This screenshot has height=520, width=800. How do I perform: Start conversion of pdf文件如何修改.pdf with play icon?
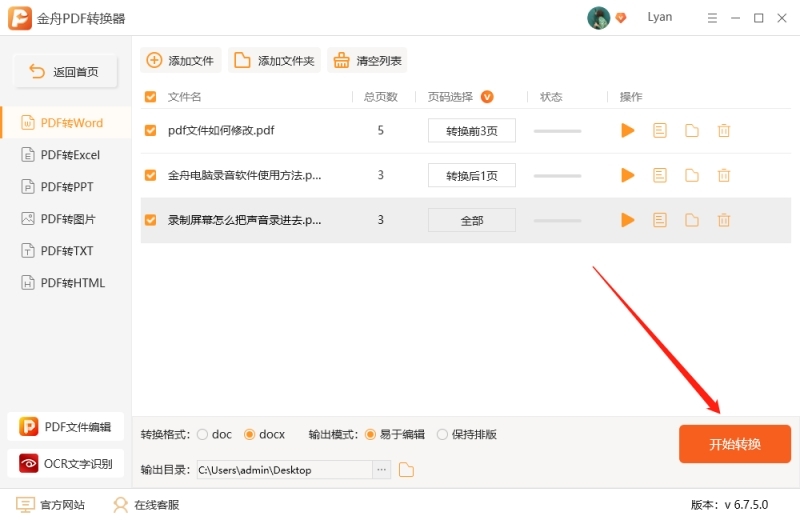click(x=628, y=130)
